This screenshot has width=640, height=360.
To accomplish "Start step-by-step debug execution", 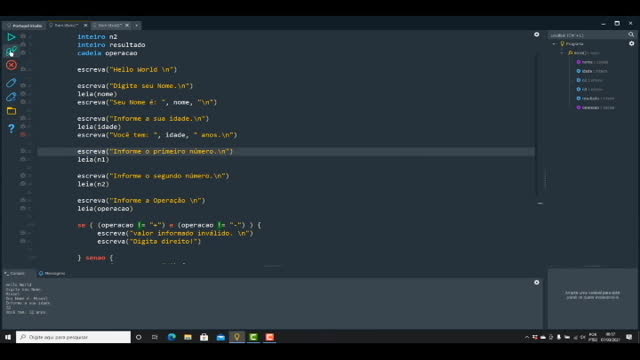I will [11, 51].
